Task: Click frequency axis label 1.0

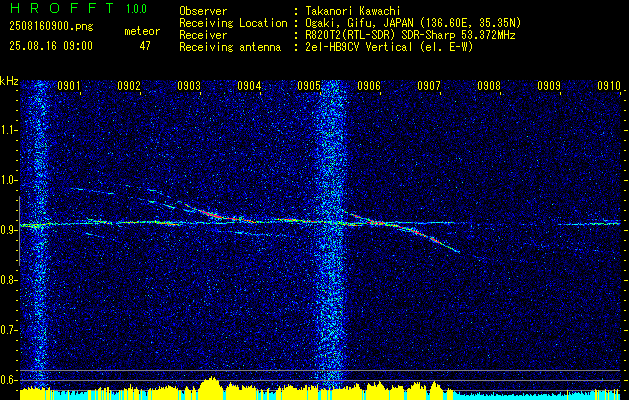Action: [8, 180]
